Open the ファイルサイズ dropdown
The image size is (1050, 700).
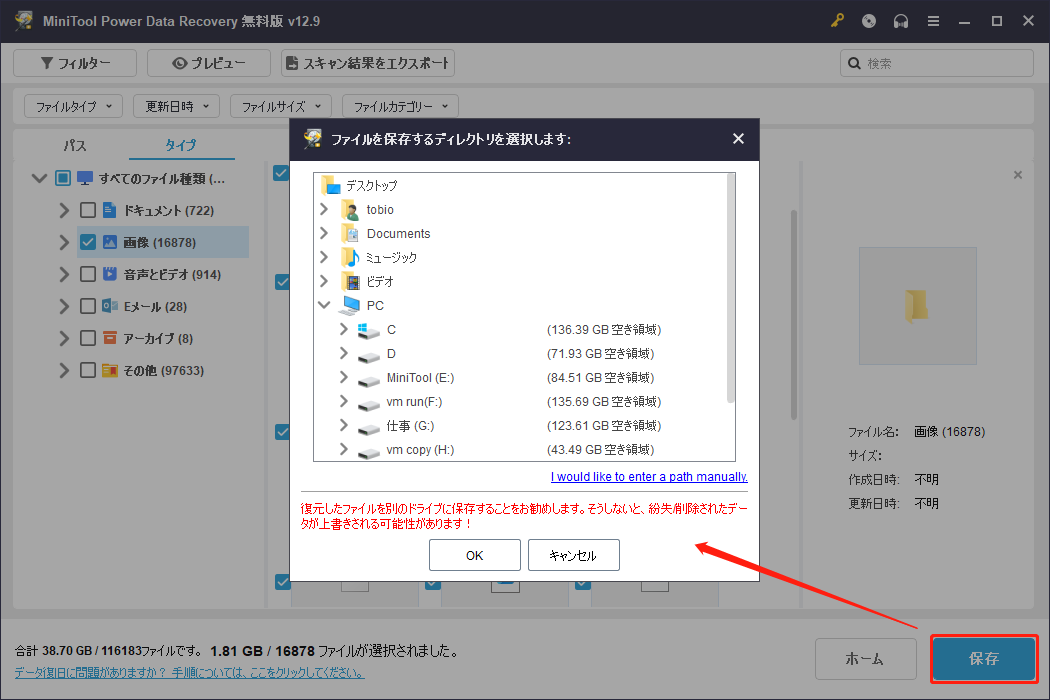(281, 106)
